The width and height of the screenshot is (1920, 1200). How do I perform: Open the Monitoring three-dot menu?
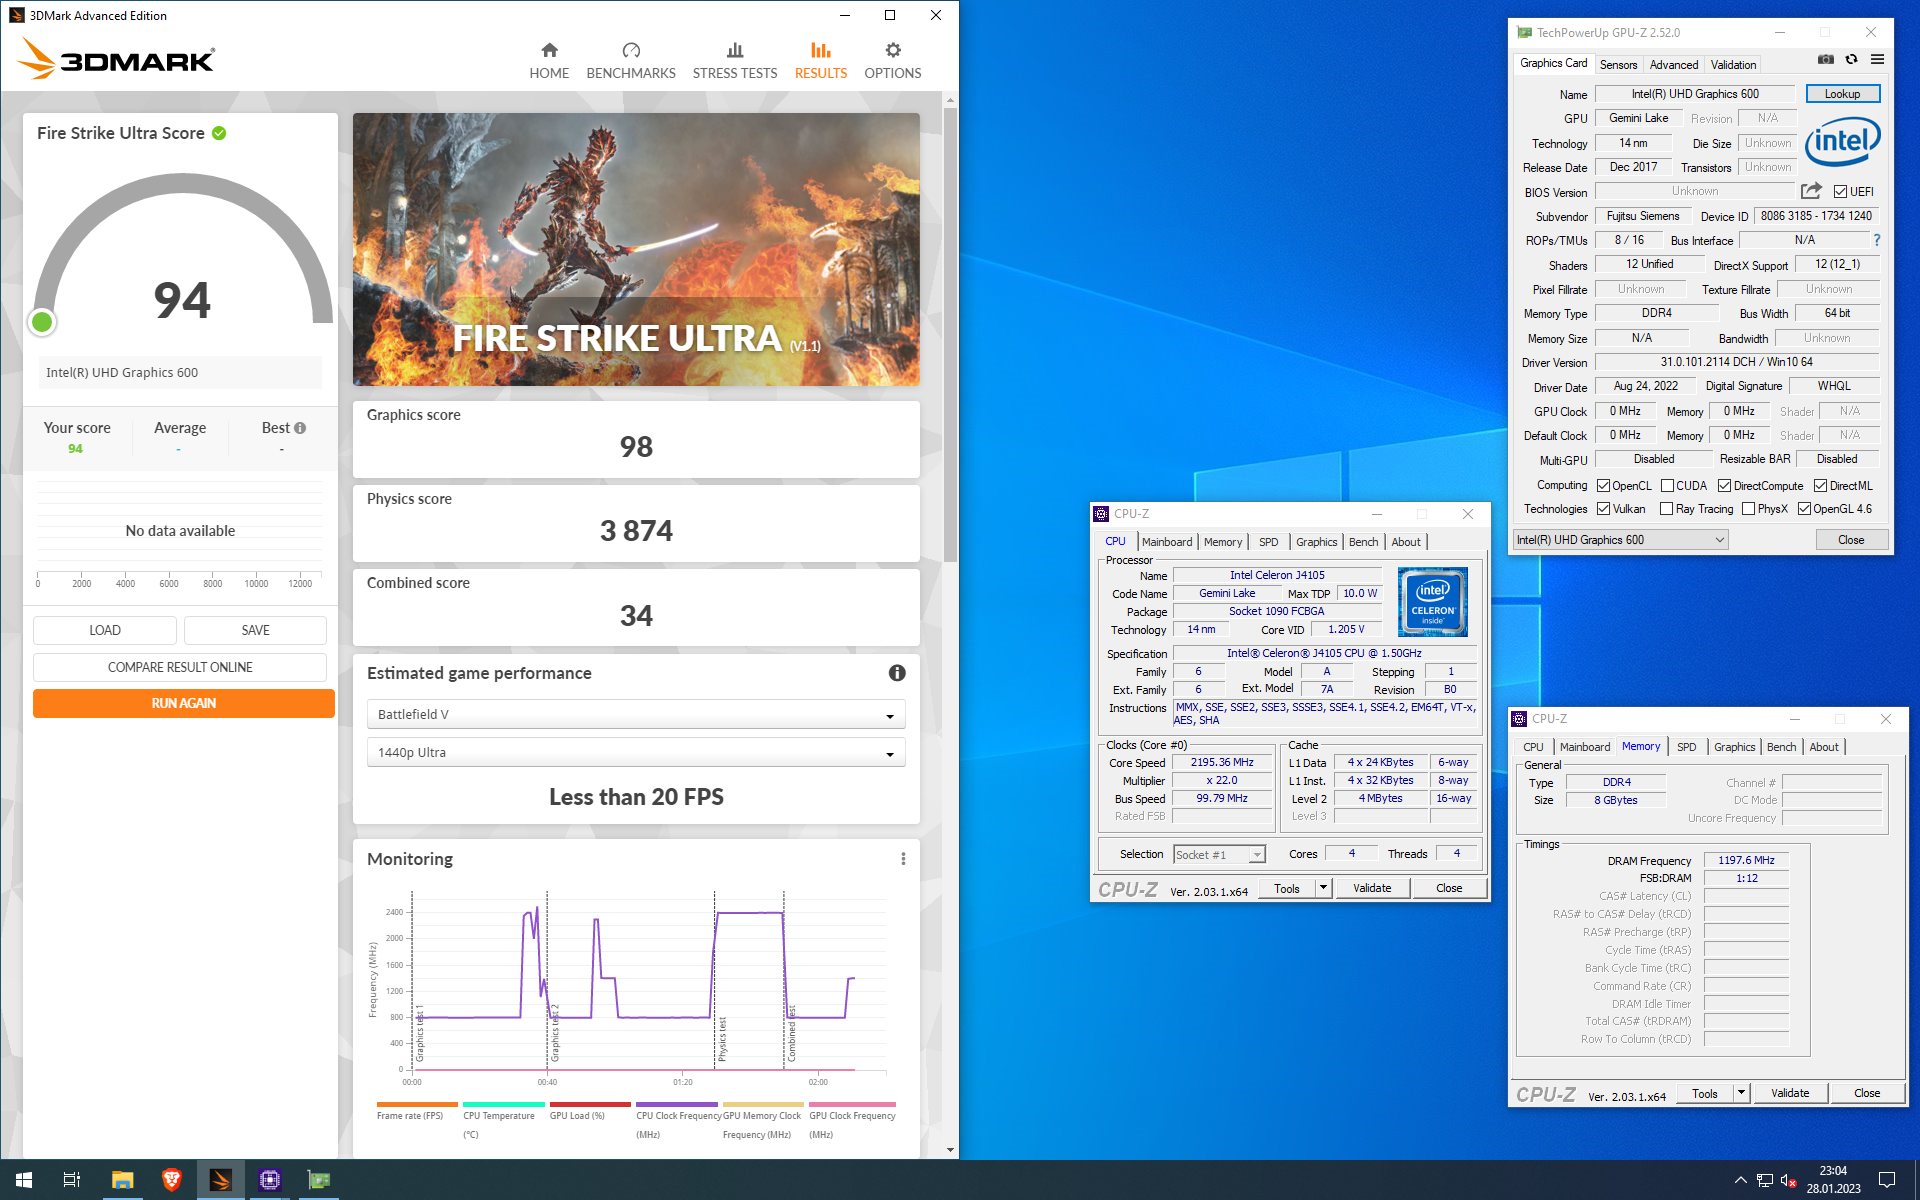pyautogui.click(x=903, y=859)
